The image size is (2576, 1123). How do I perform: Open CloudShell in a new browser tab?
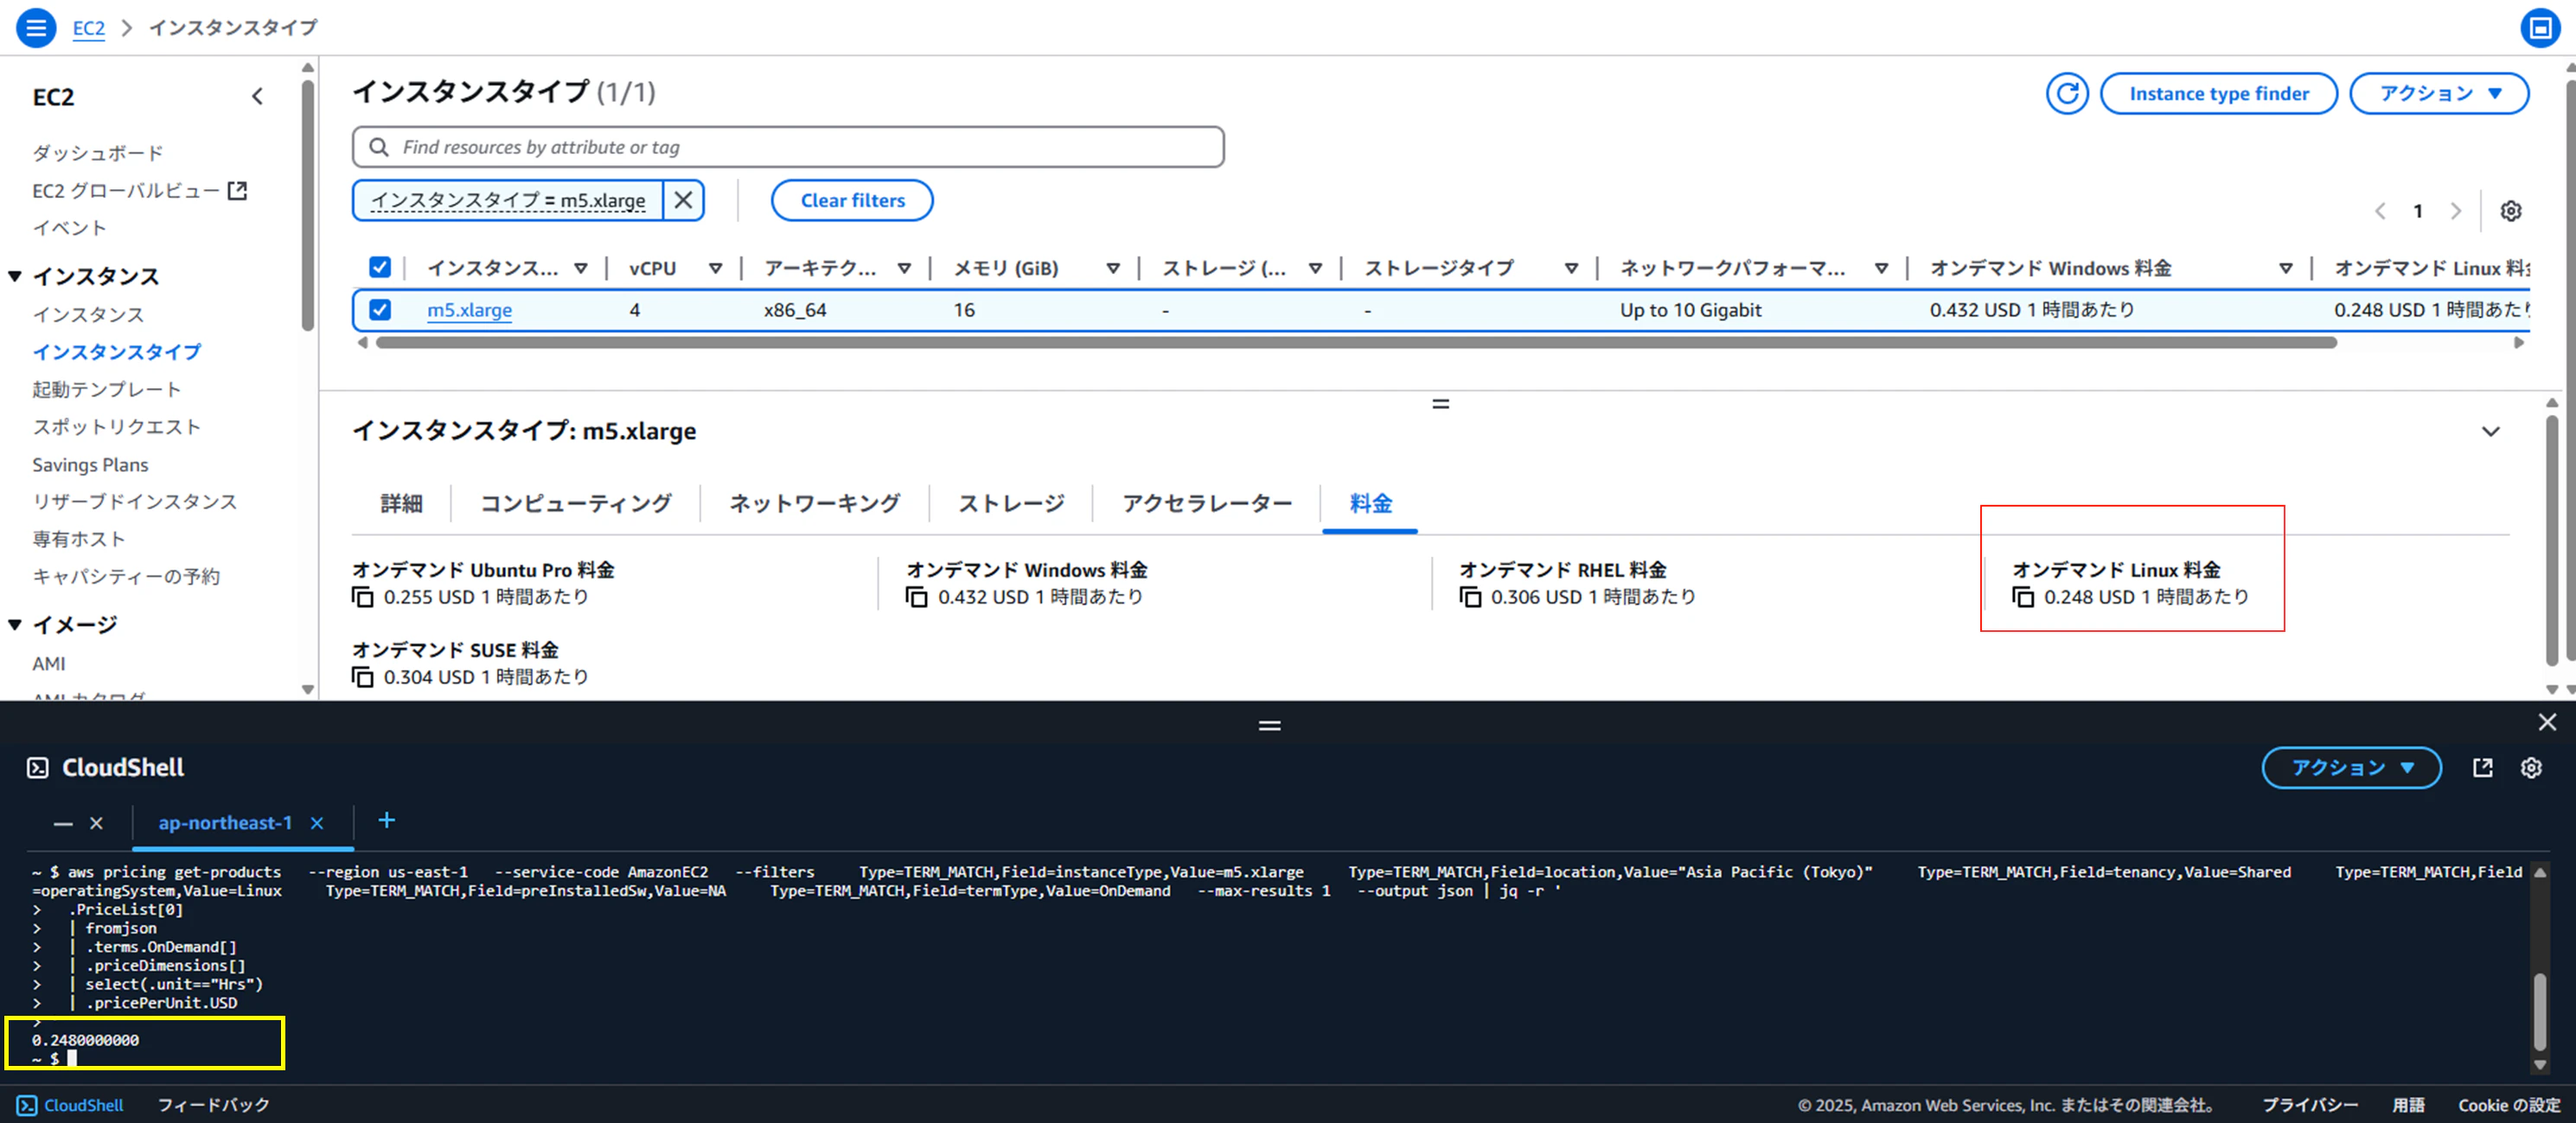[2483, 767]
